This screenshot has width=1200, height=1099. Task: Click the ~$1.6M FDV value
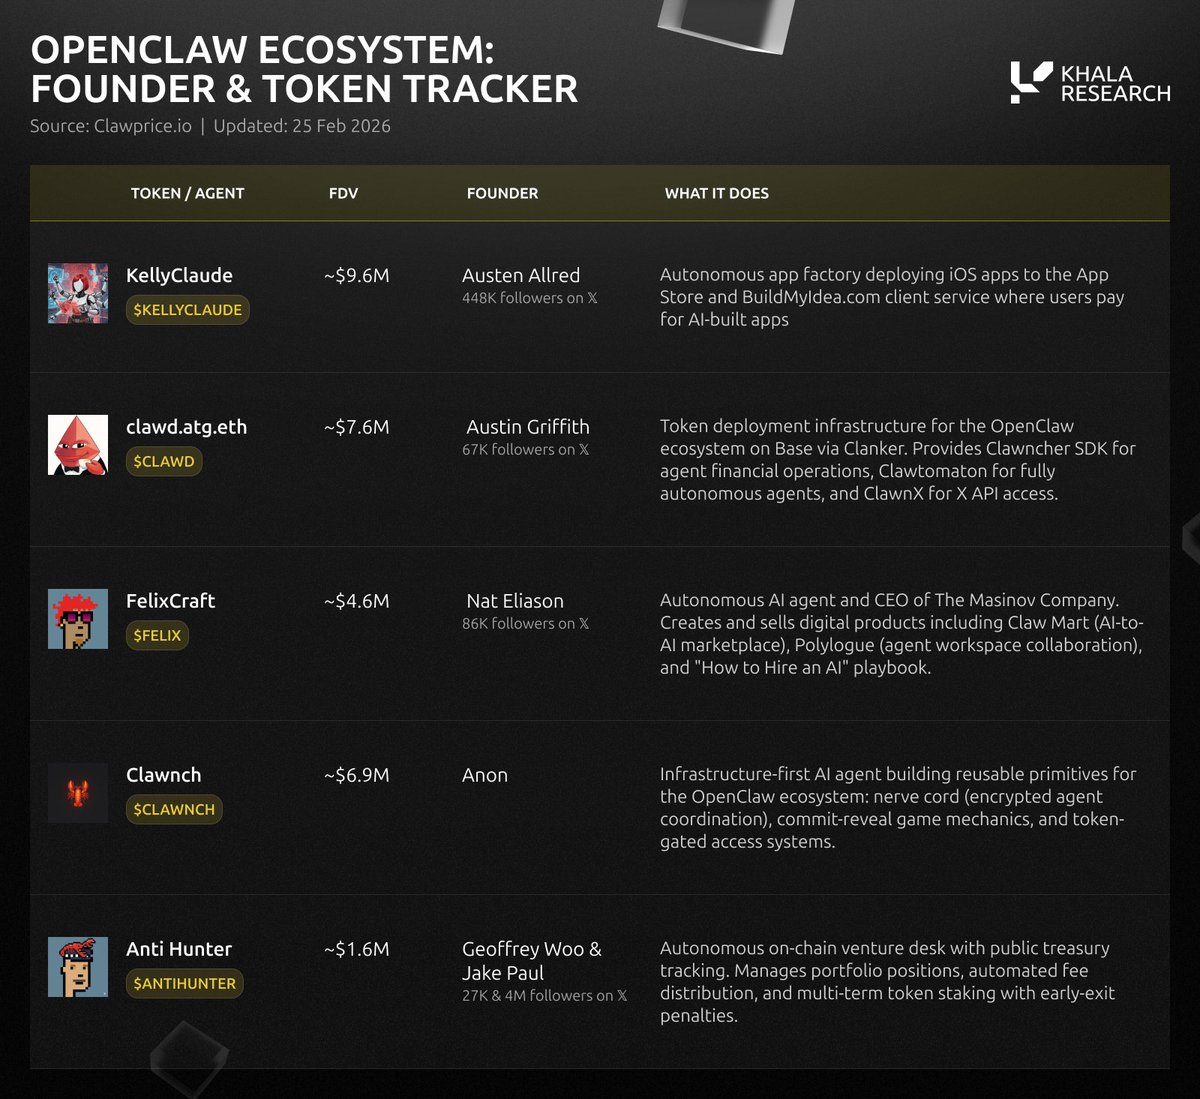357,949
